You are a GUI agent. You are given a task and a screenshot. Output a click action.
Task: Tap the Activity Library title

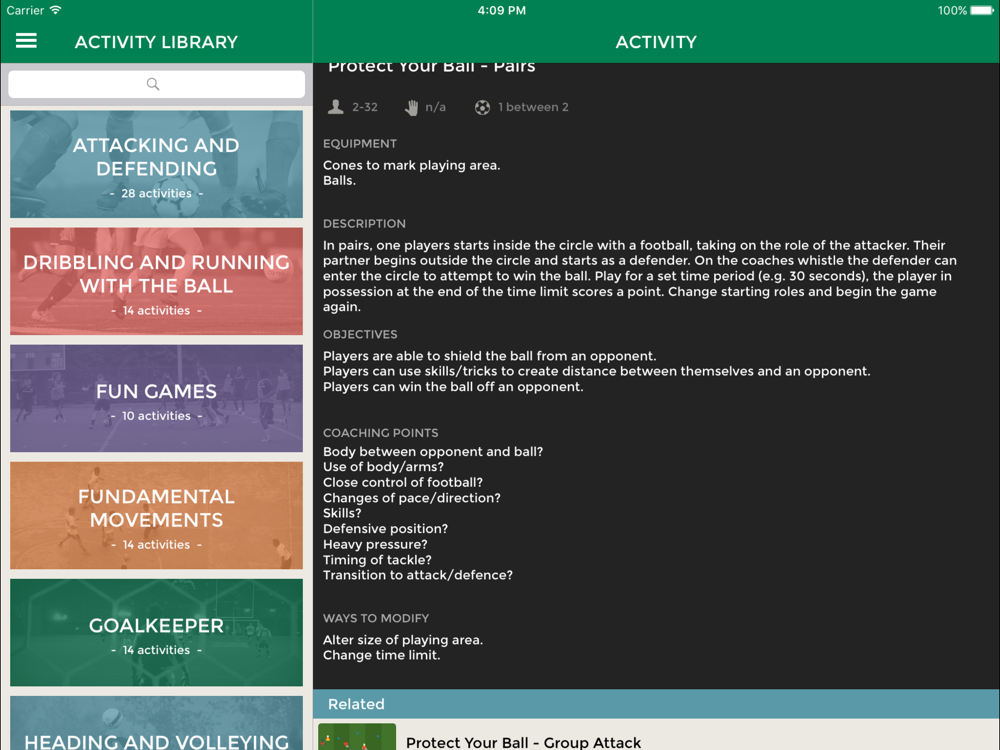coord(156,42)
